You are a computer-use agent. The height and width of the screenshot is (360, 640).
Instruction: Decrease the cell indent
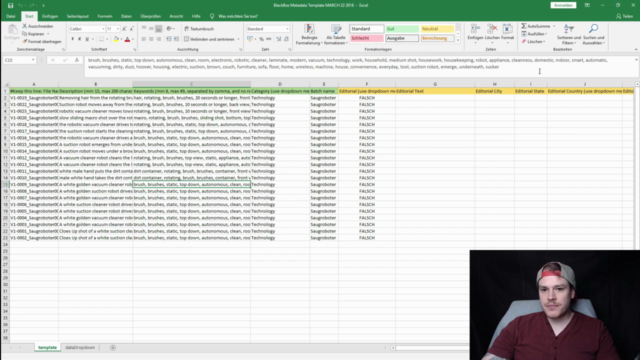point(169,39)
